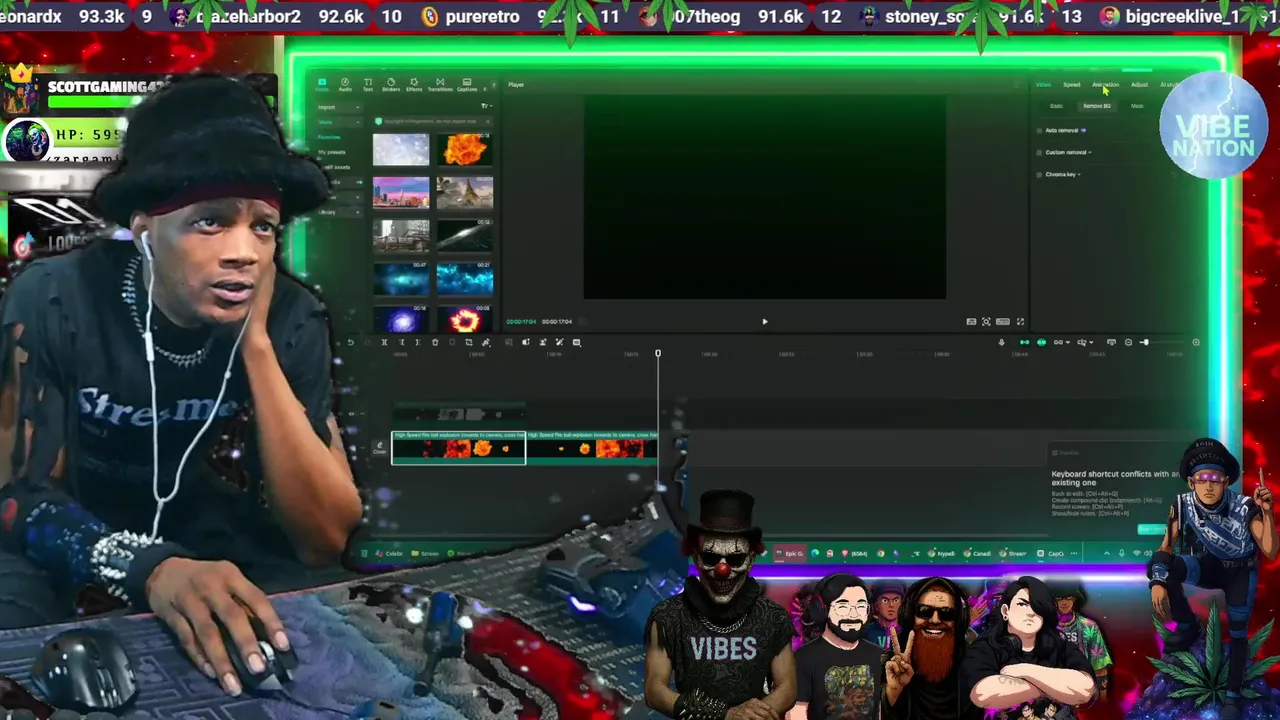This screenshot has height=720, width=1280.
Task: Click the Undo icon in the timeline toolbar
Action: (x=350, y=343)
